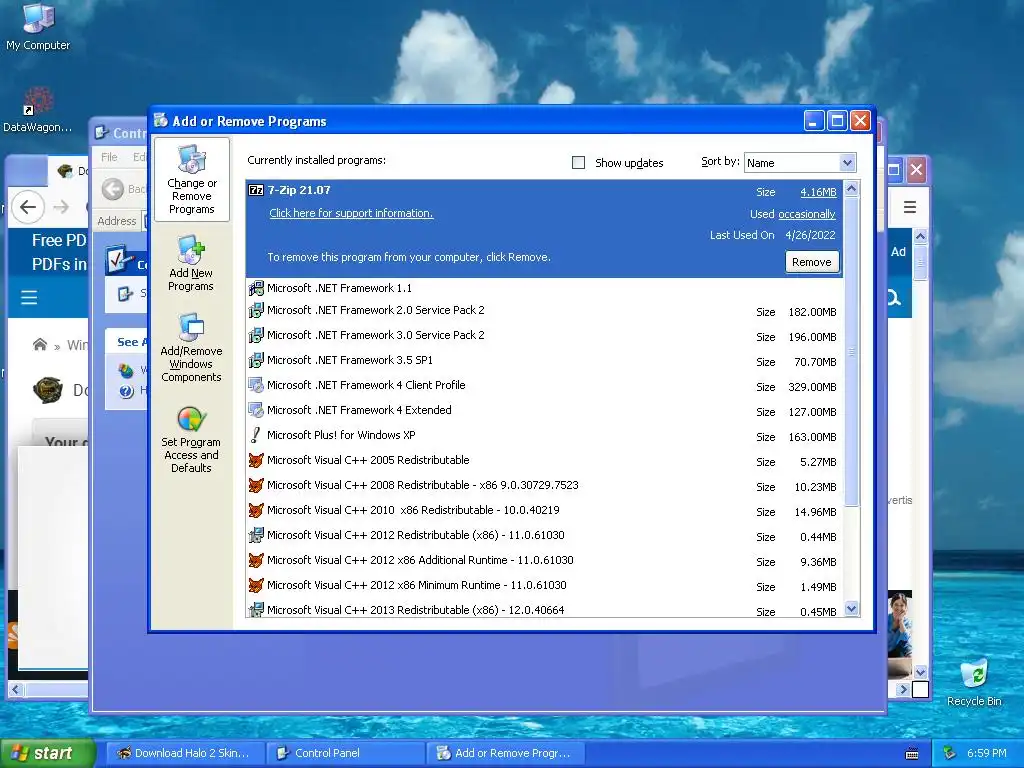Click the .NET Framework 4 Extended icon
The height and width of the screenshot is (768, 1024).
tap(256, 410)
